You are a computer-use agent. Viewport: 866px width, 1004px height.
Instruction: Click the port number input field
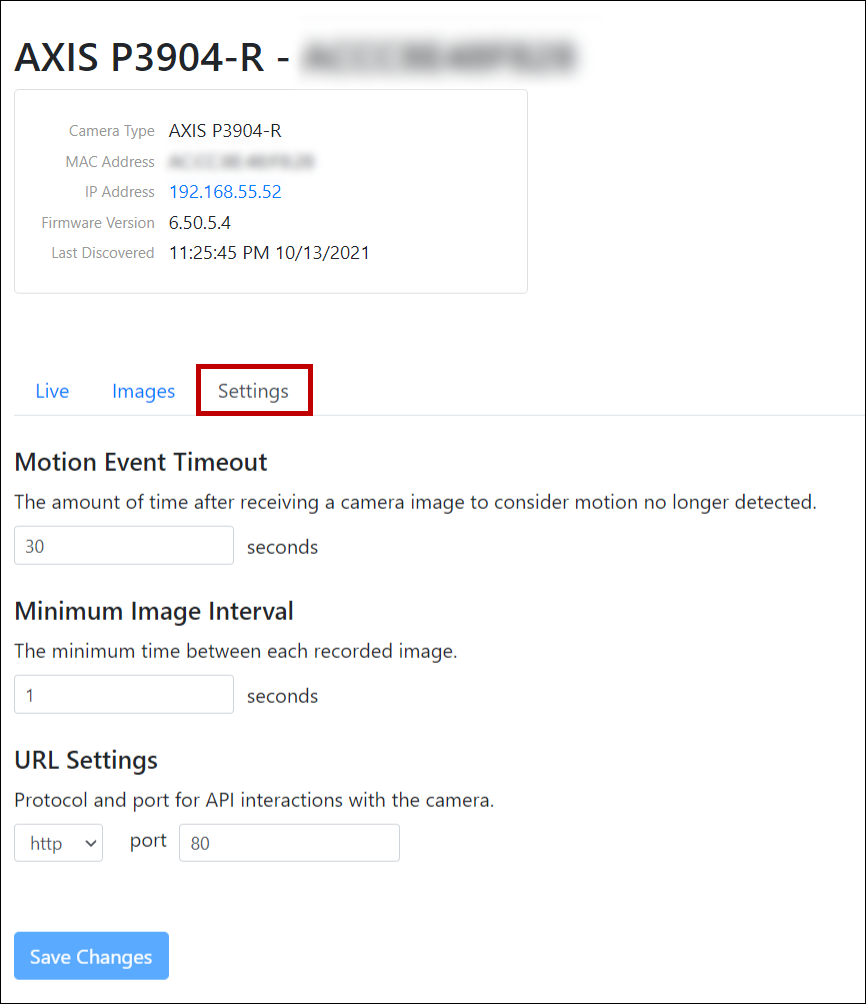289,843
